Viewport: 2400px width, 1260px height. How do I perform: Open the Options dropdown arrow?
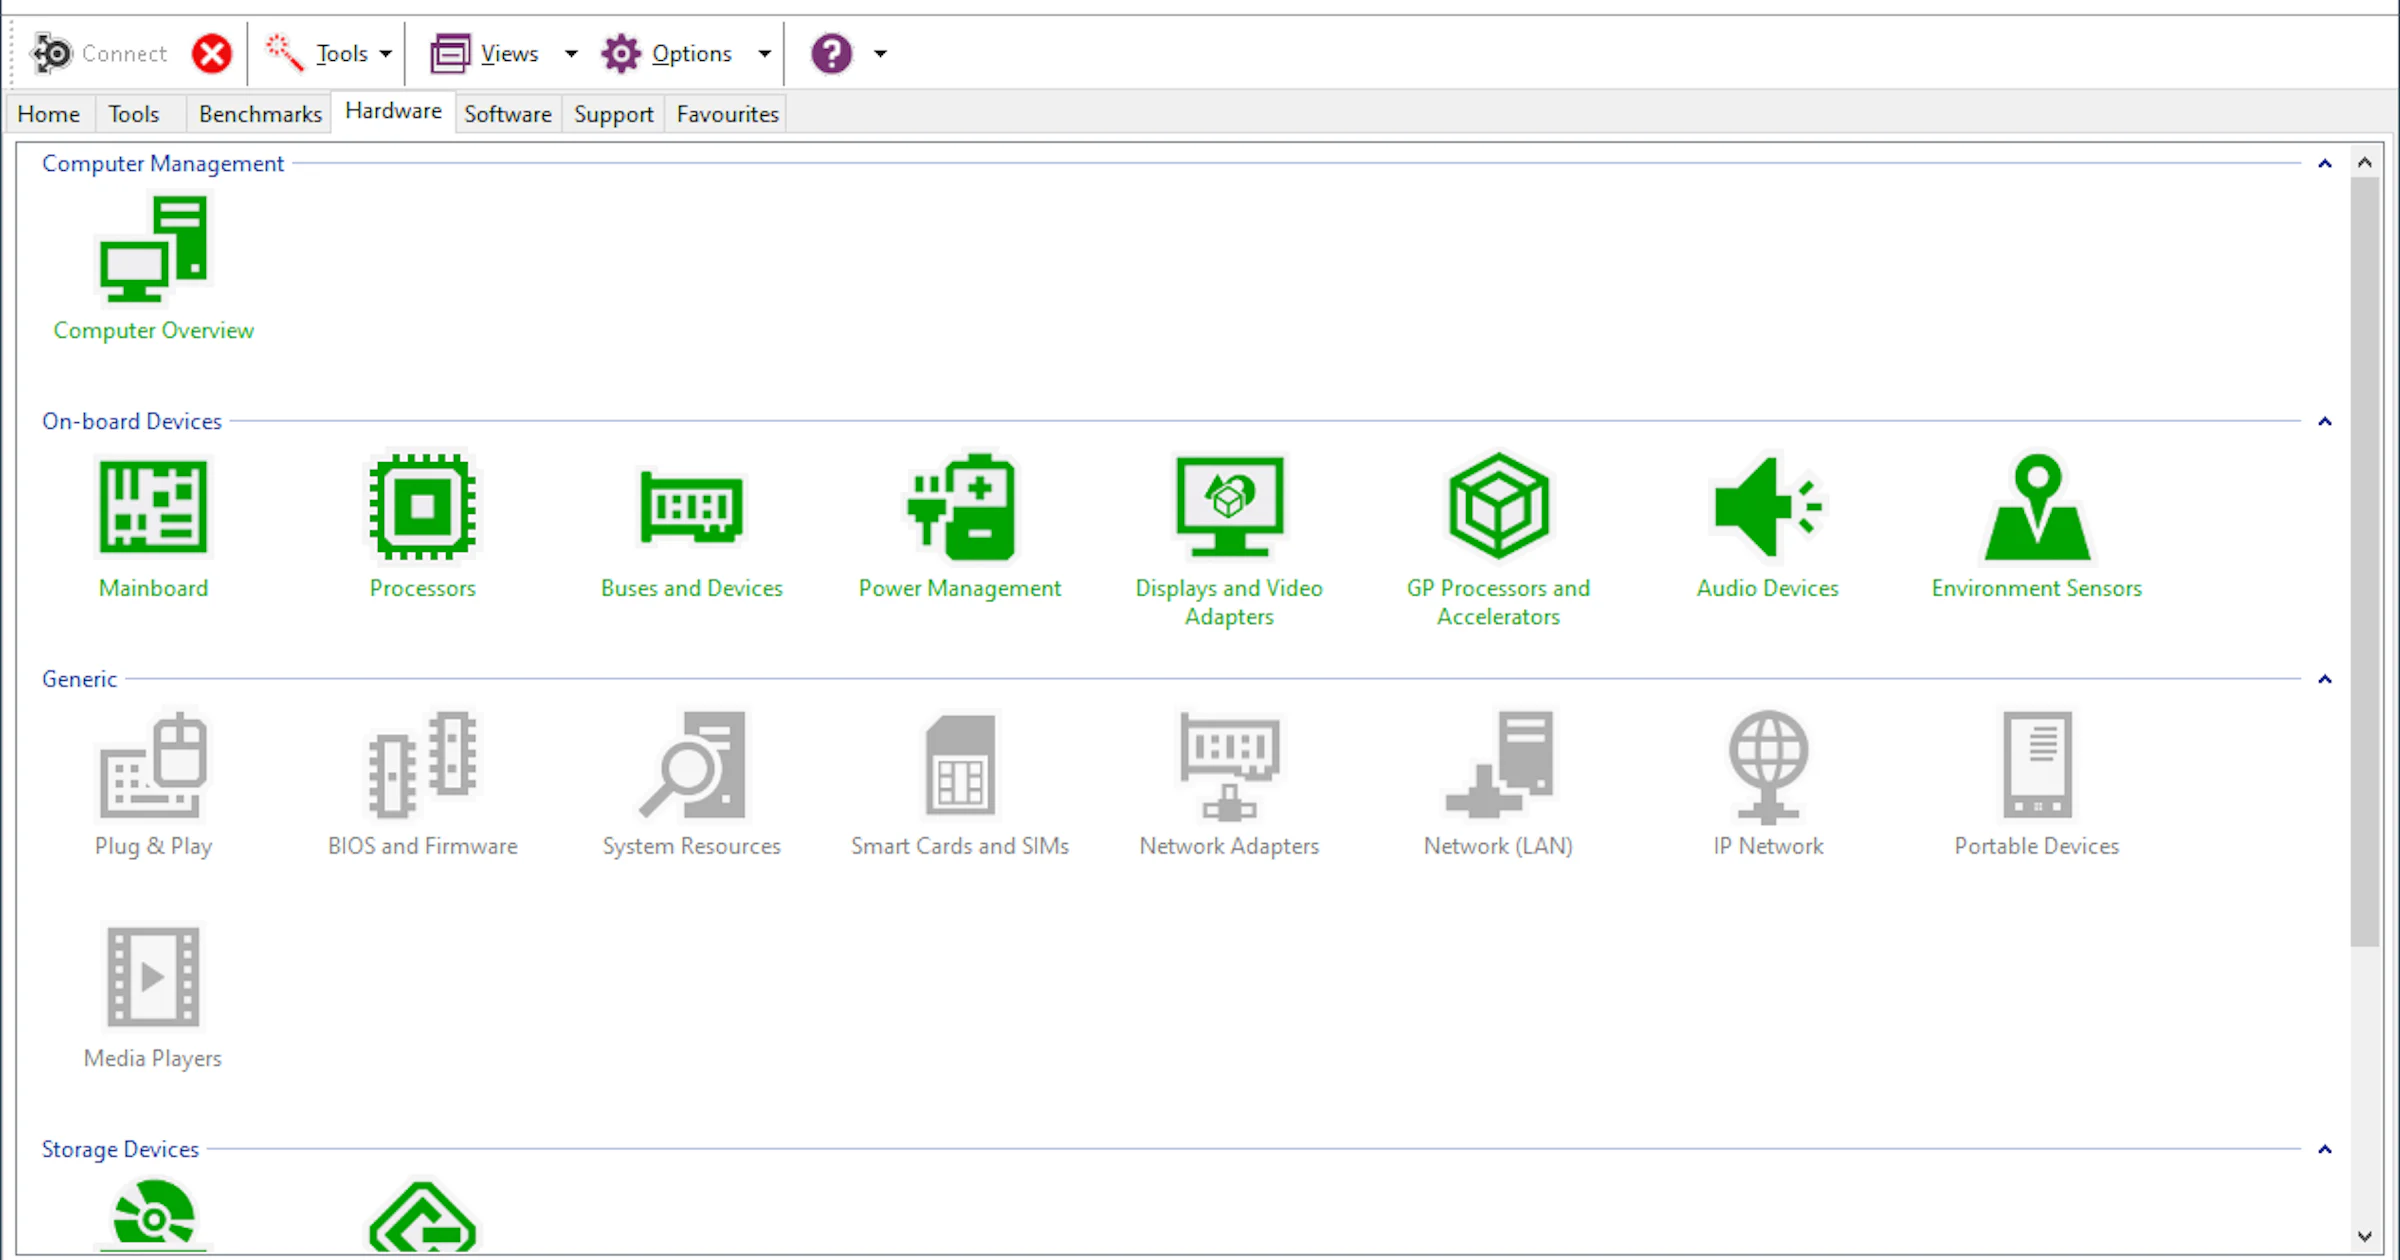point(764,54)
